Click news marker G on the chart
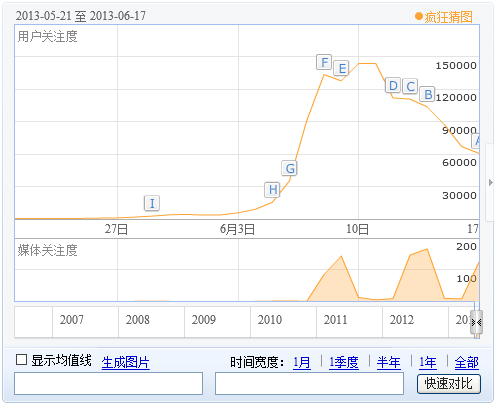The image size is (497, 405). [290, 168]
